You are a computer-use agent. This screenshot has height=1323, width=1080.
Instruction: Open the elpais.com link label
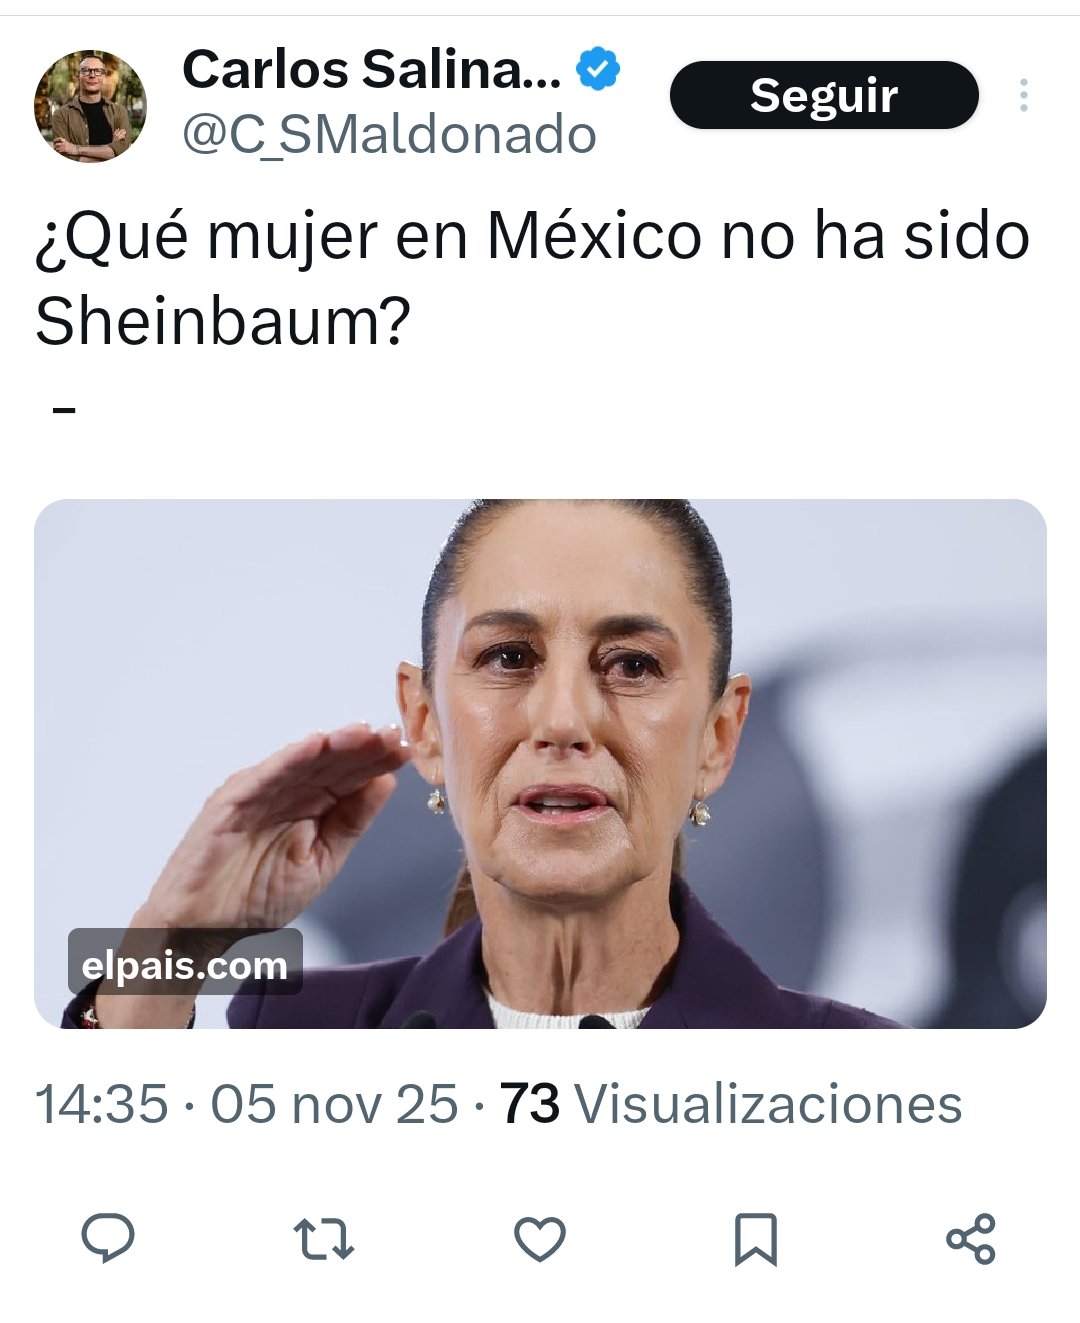[x=185, y=965]
